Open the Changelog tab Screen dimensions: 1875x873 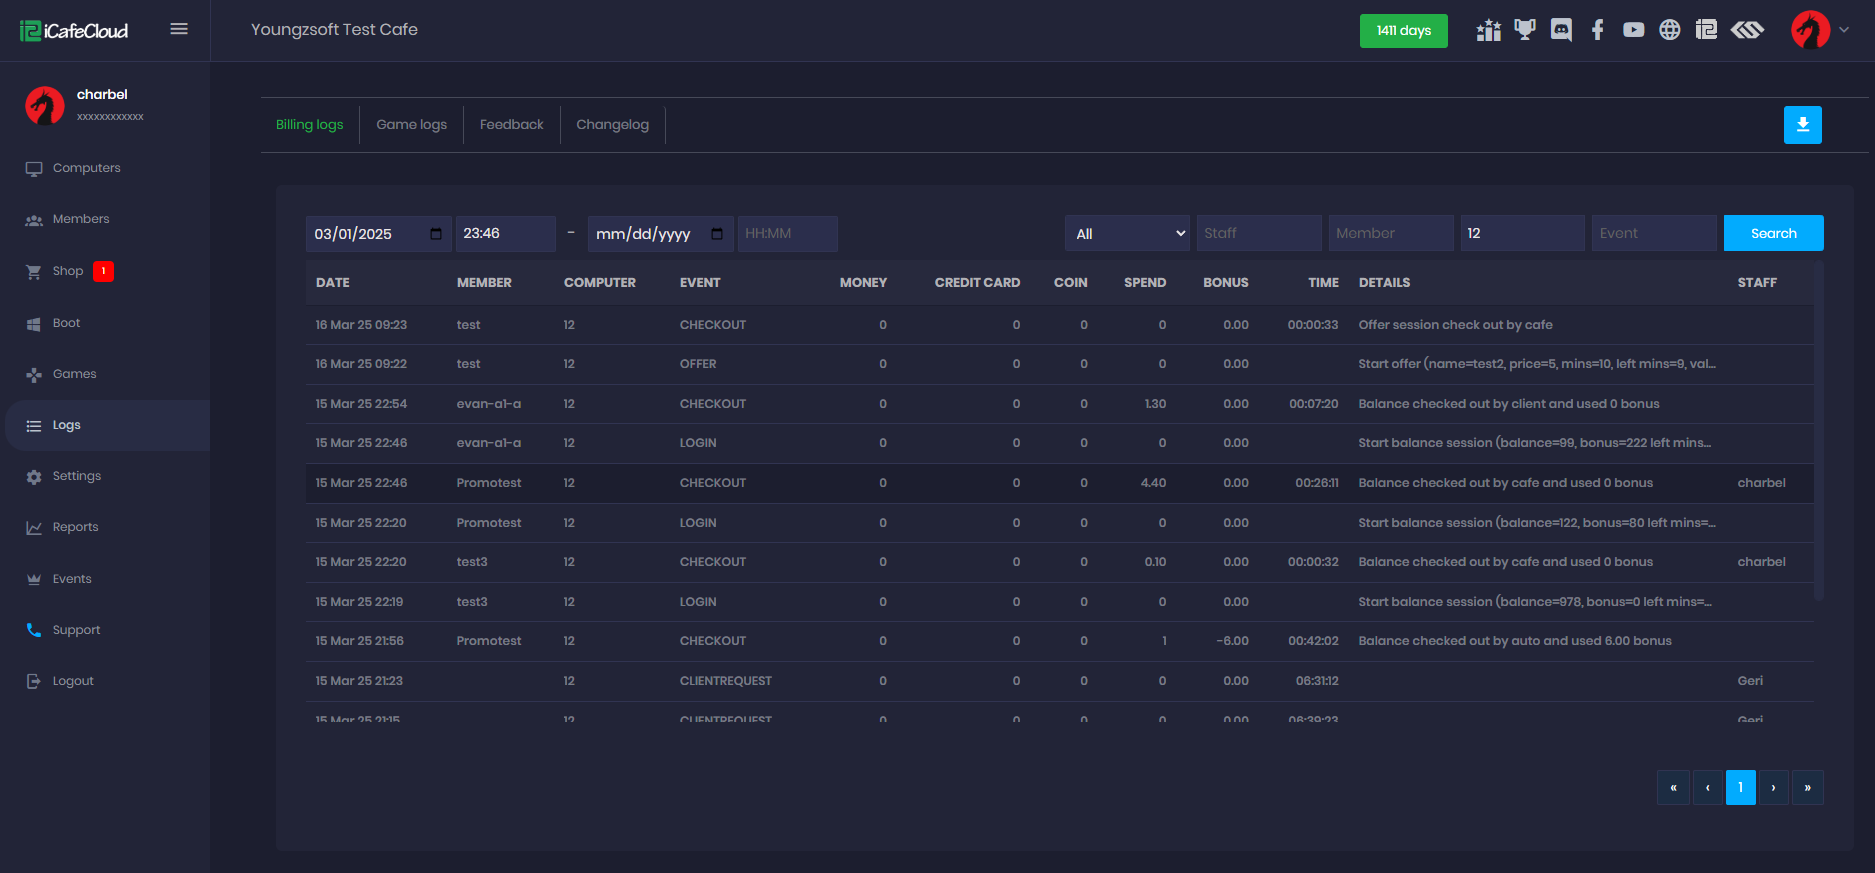pyautogui.click(x=612, y=125)
